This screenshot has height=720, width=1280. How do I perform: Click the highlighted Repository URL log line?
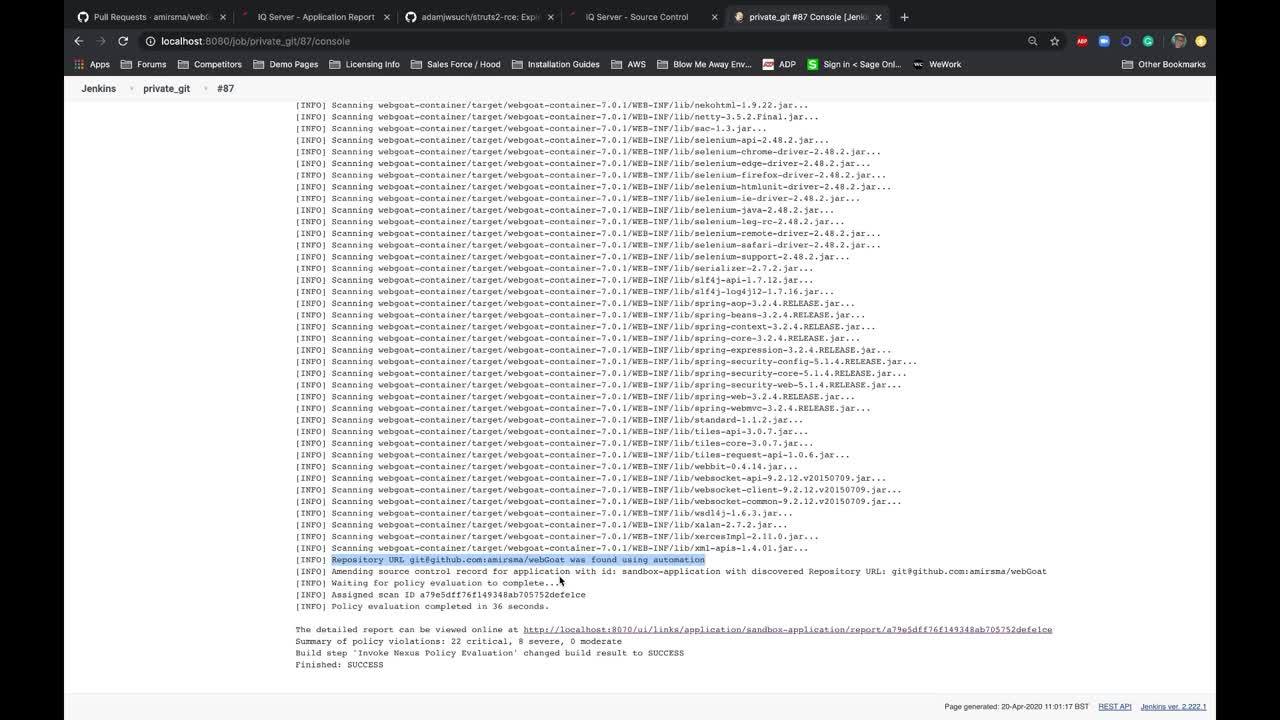(x=518, y=560)
